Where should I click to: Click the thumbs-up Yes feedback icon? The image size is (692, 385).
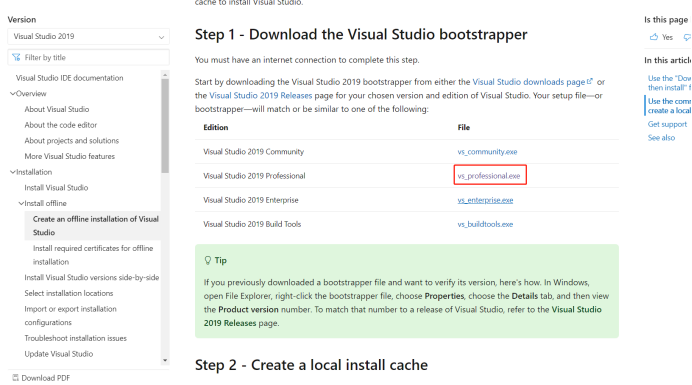coord(654,37)
